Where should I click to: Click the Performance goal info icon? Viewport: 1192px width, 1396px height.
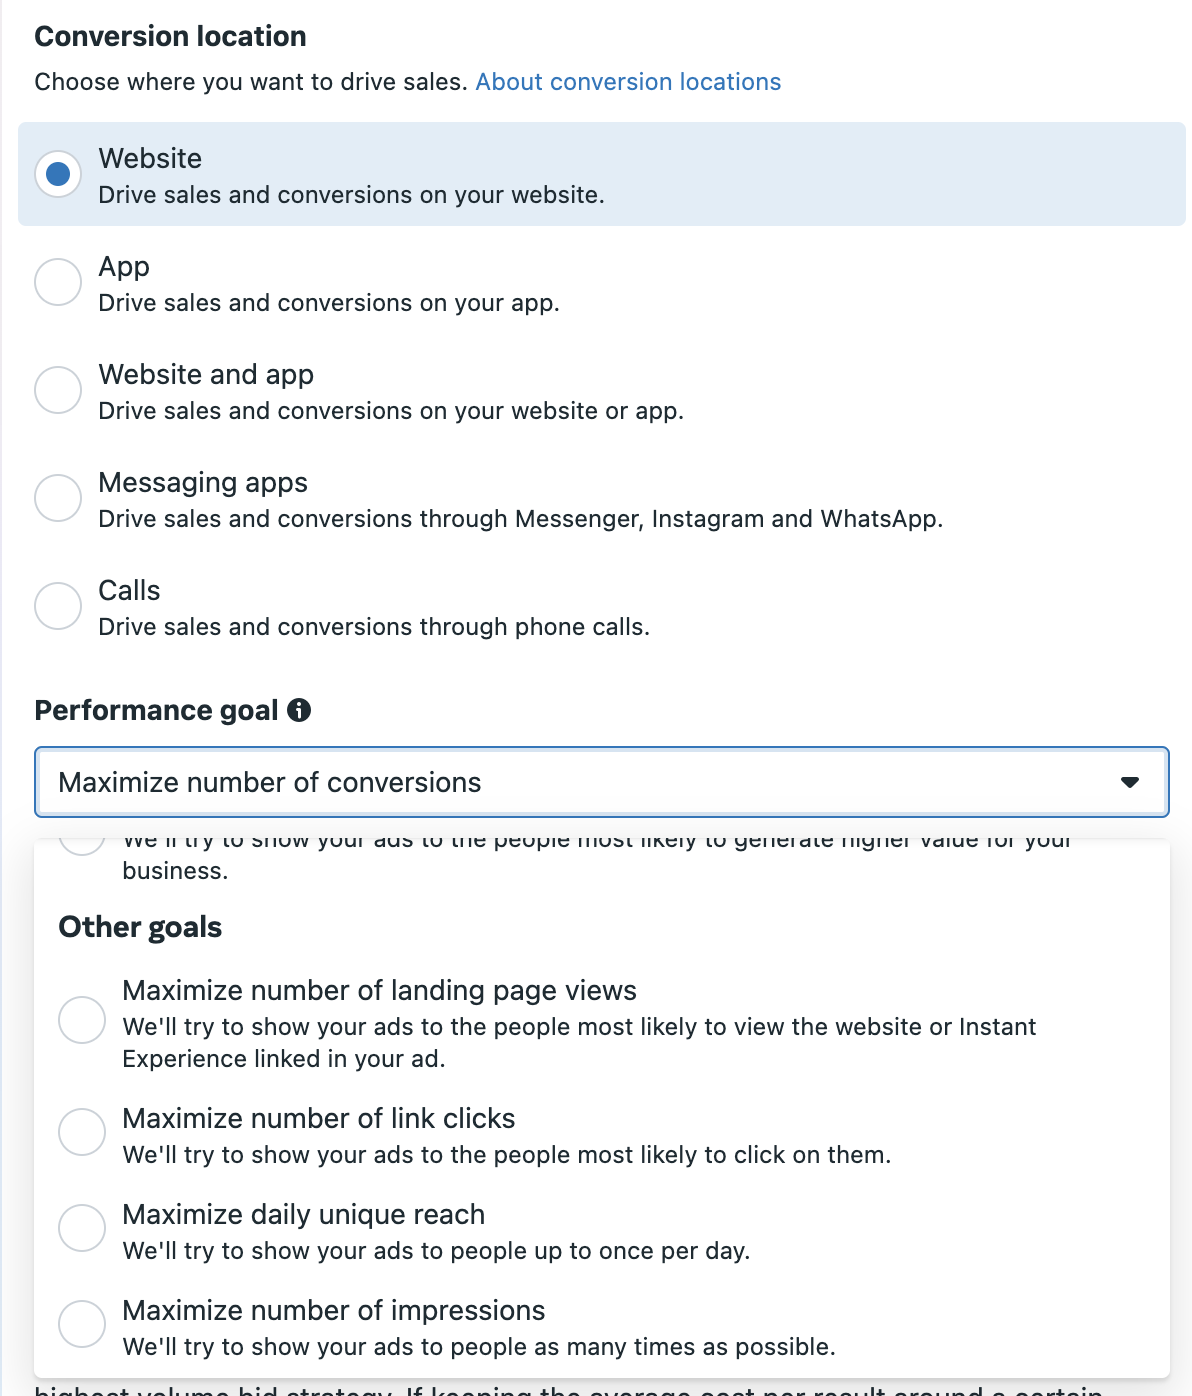point(299,710)
